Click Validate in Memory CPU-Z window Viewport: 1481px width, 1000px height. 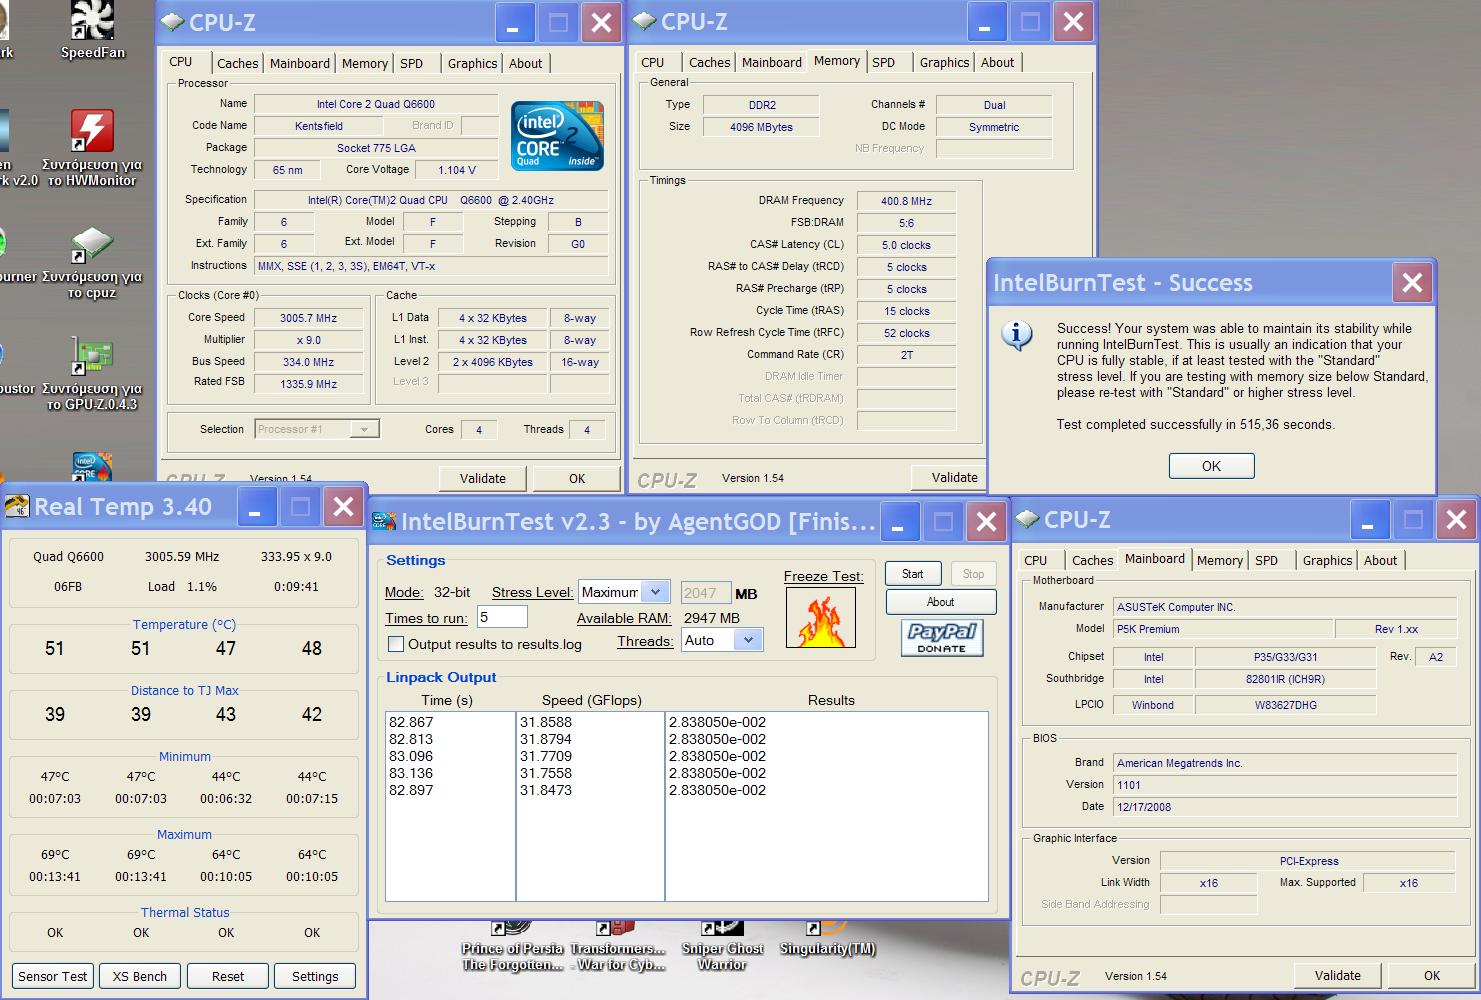[950, 477]
